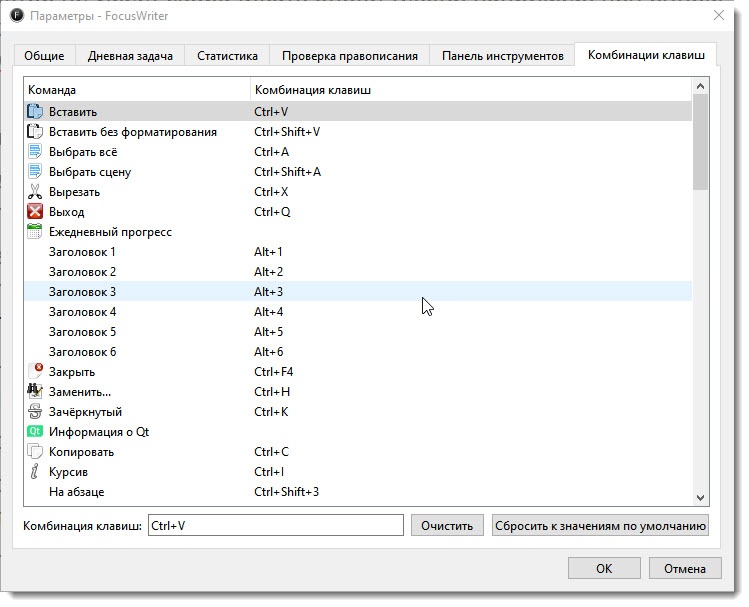
Task: Click the vertical scrollbar thumb
Action: [700, 142]
